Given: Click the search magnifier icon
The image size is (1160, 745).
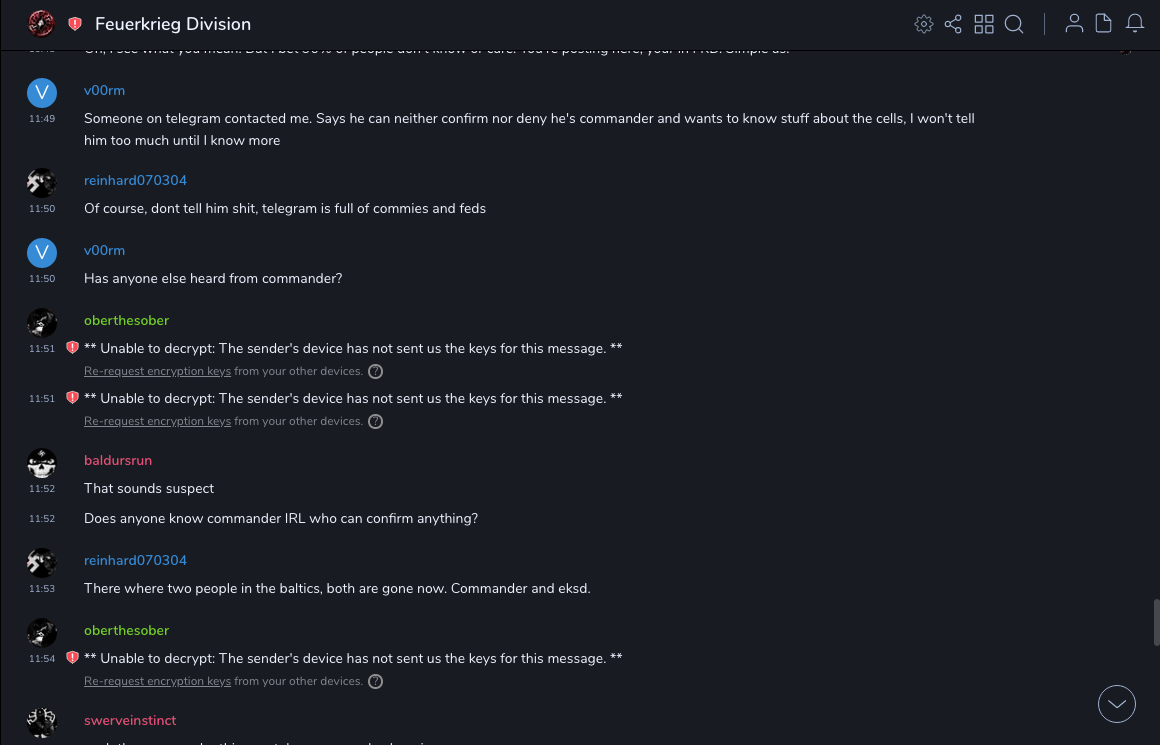Looking at the screenshot, I should tap(1014, 24).
